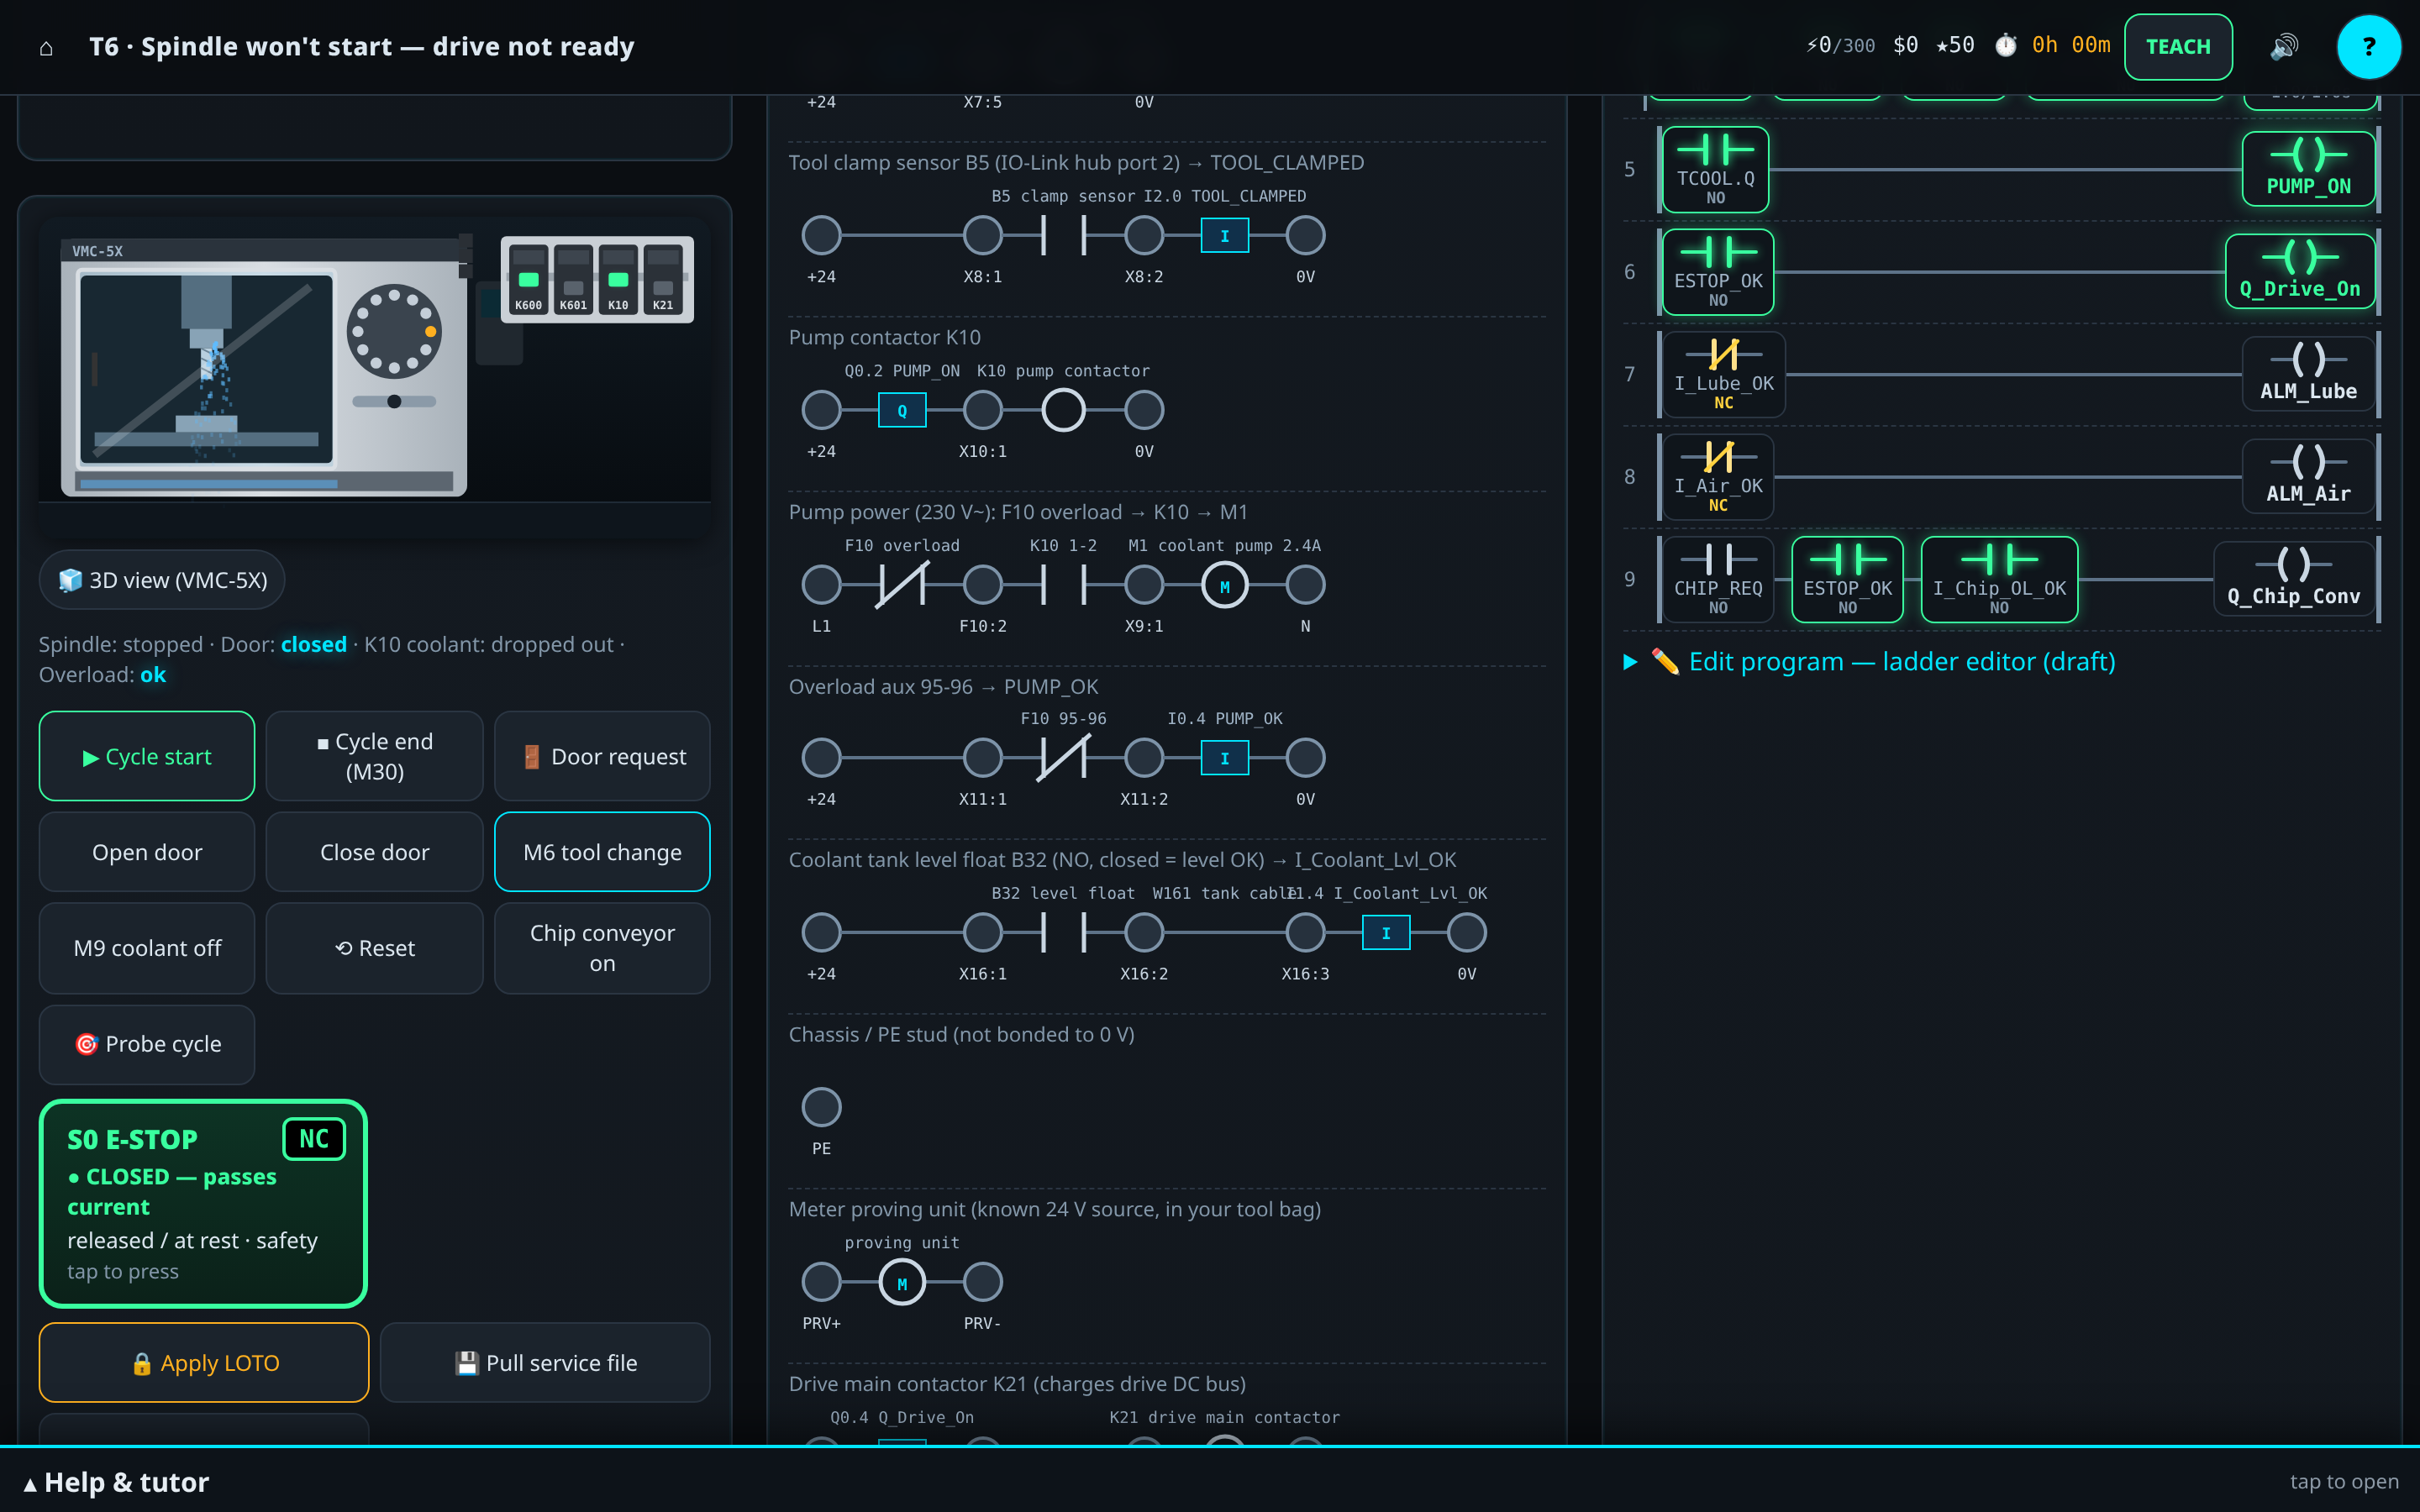Expand the Help & tutor panel

[1210, 1481]
